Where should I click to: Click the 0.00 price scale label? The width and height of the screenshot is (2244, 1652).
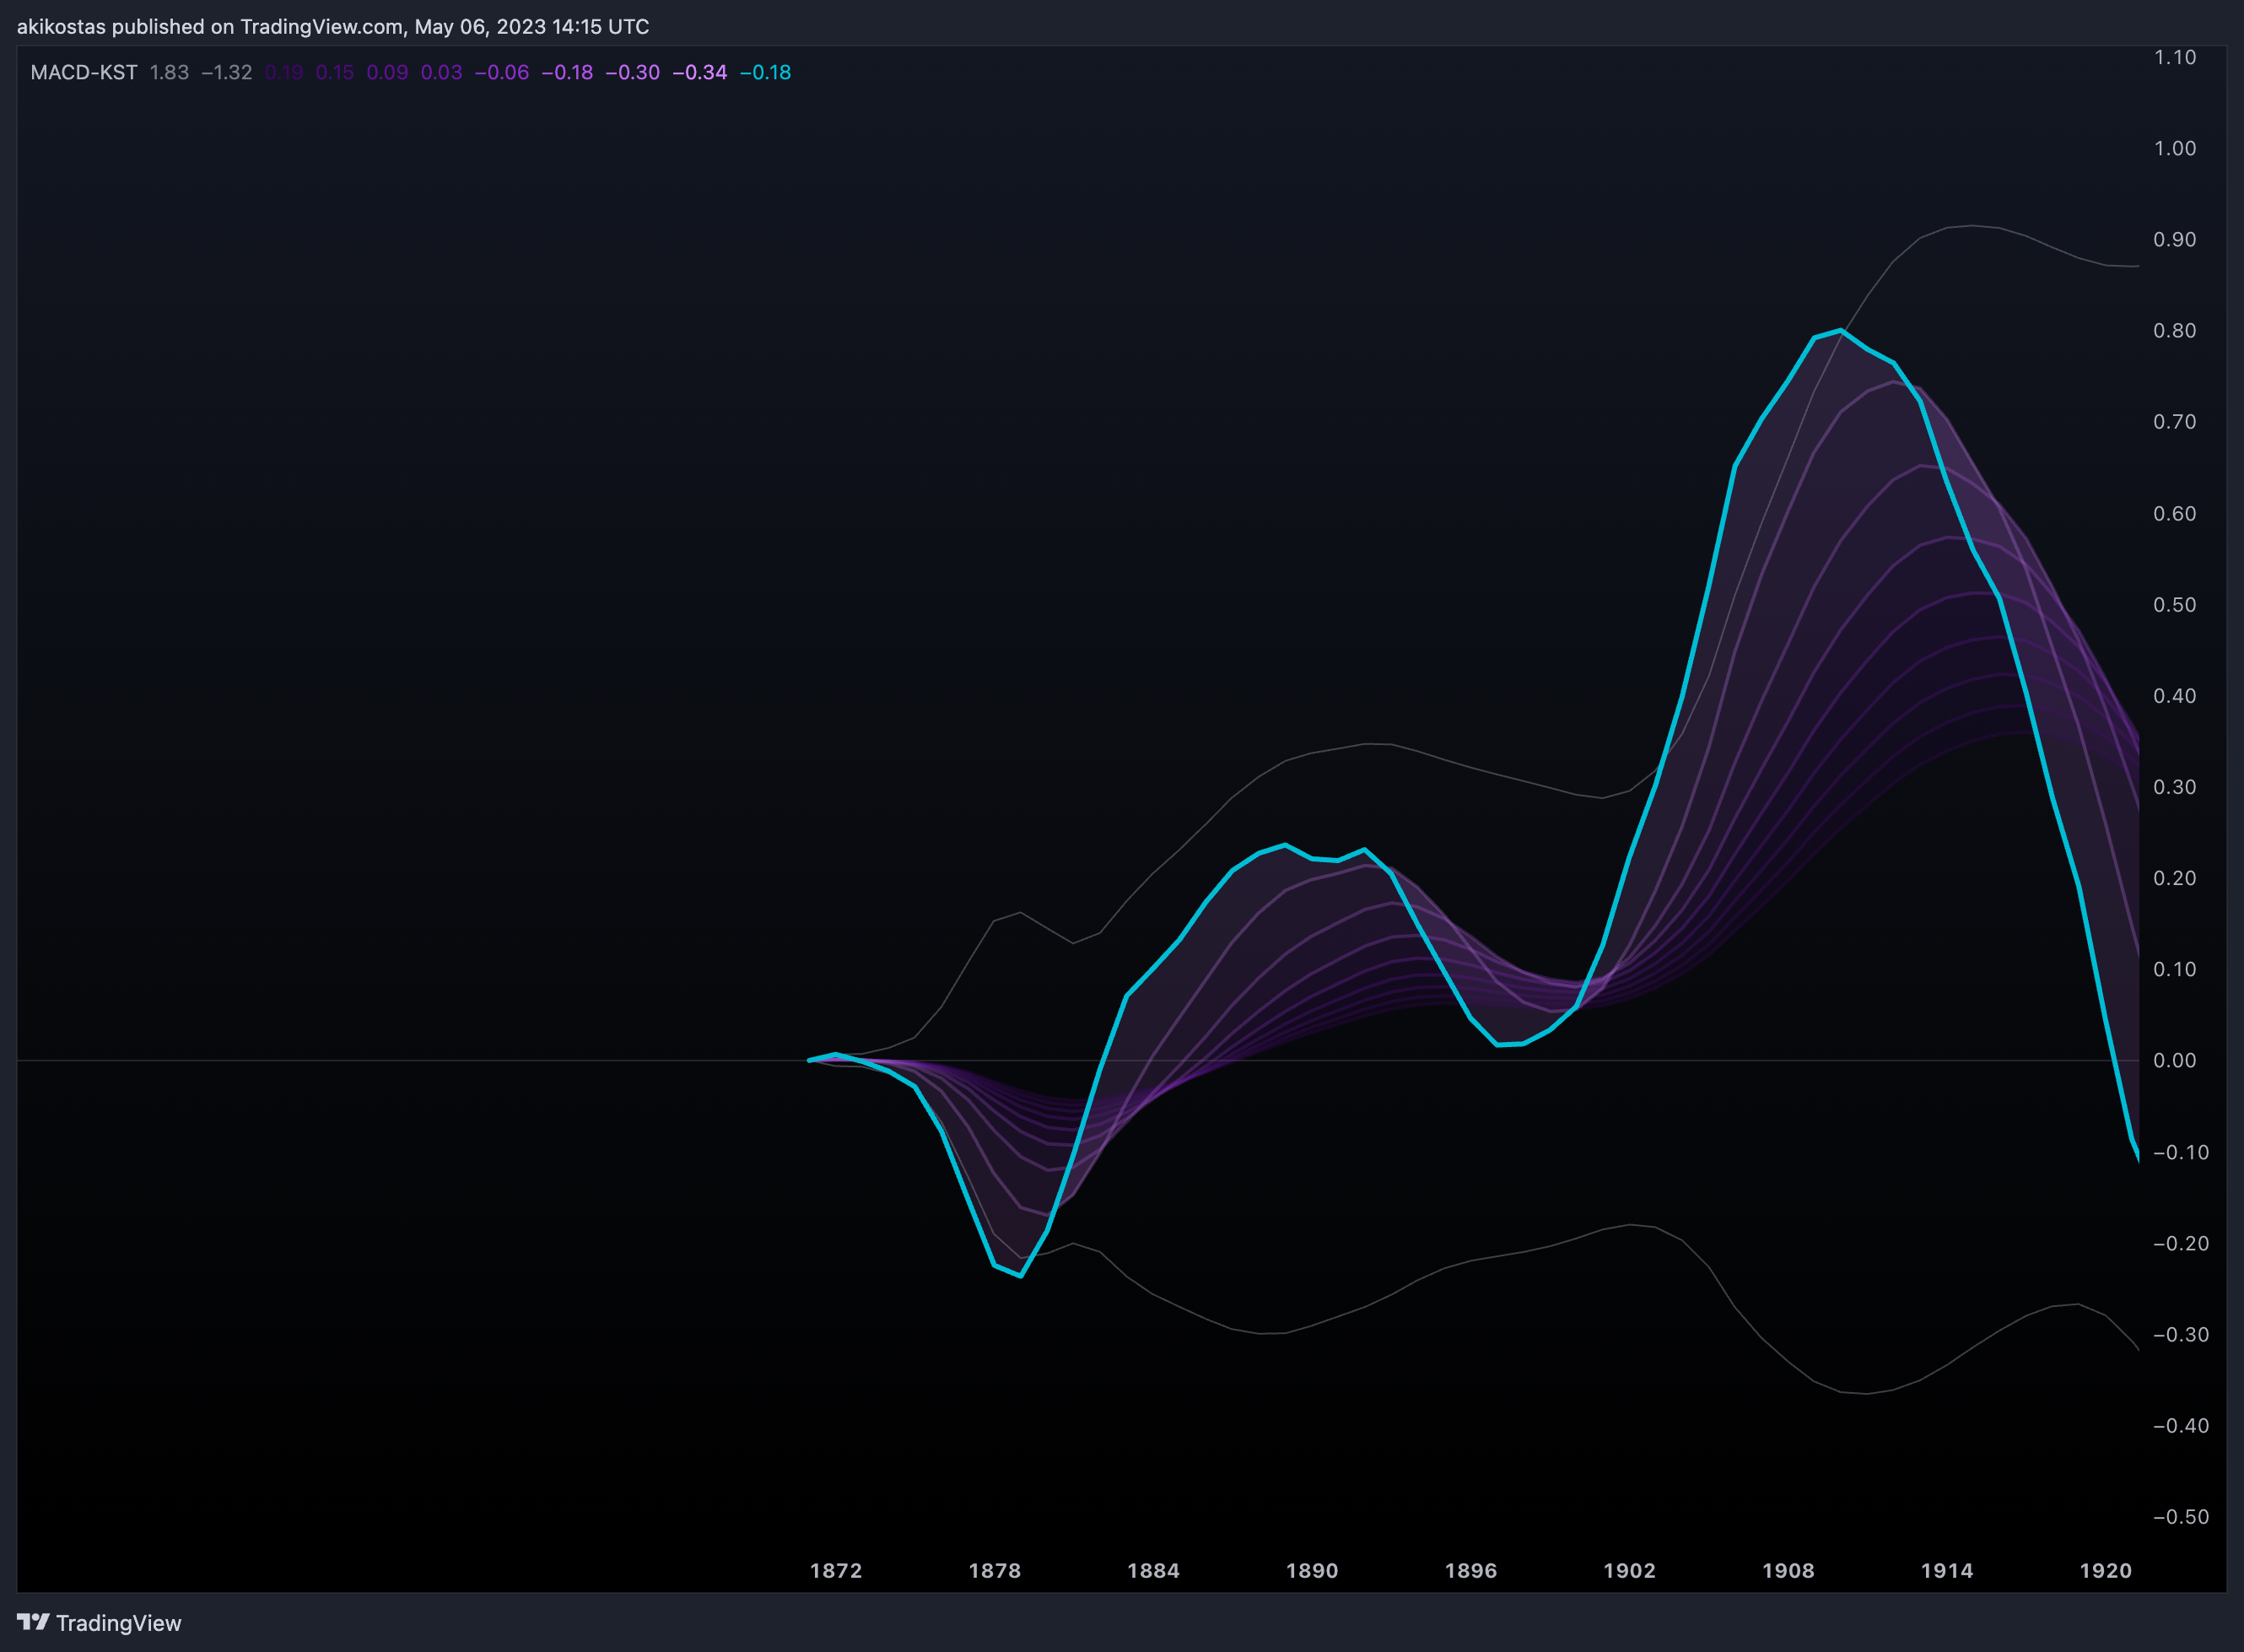(x=2174, y=1060)
